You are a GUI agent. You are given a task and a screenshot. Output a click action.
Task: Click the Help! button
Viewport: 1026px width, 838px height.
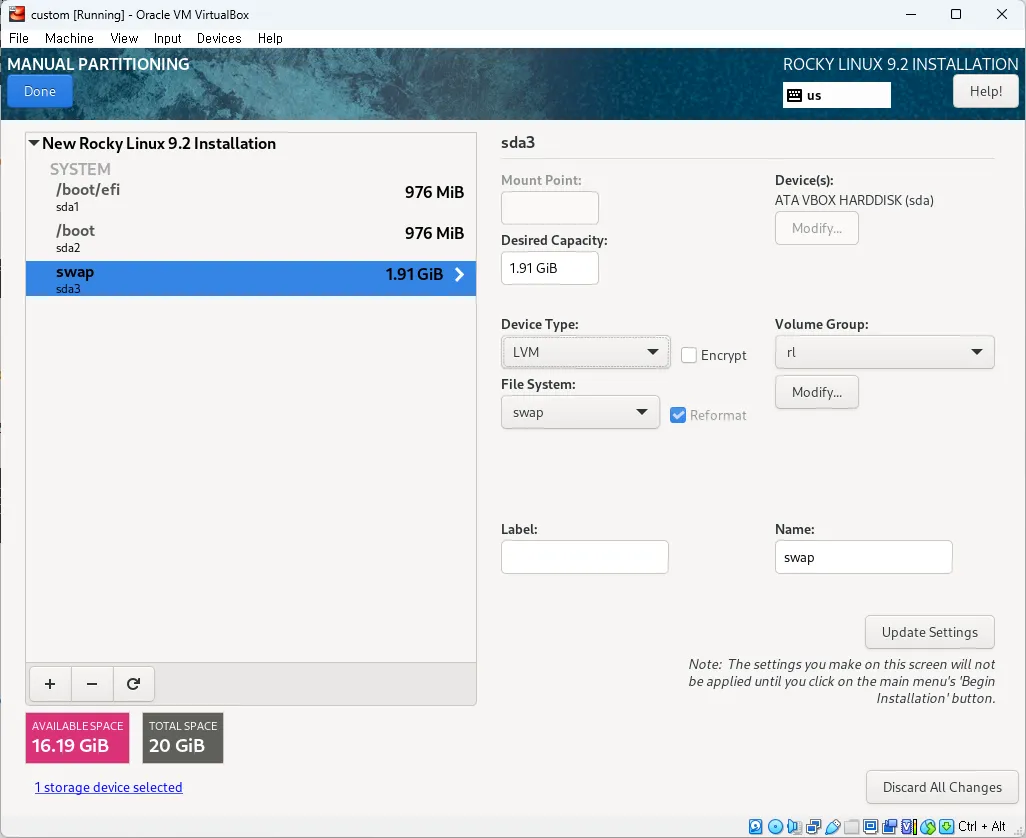985,91
